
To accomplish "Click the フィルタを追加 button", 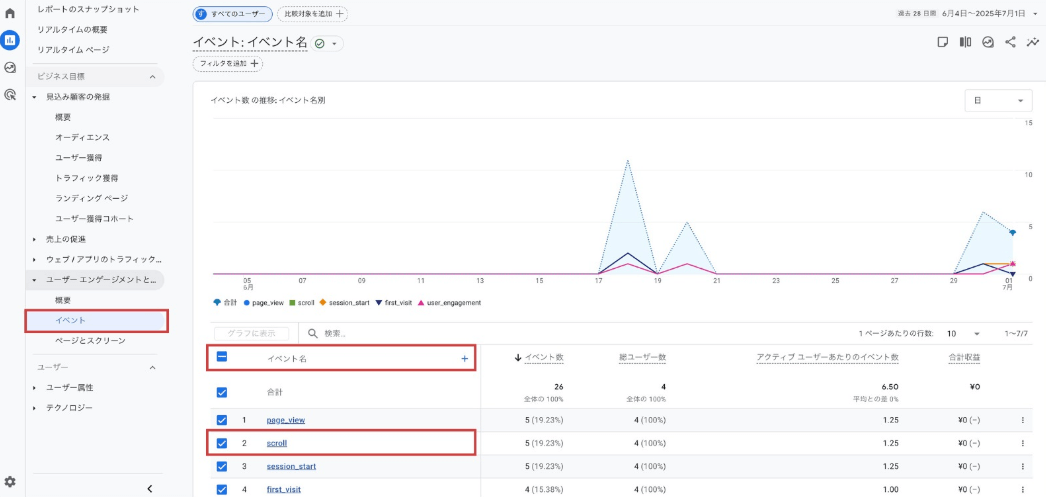I will [227, 64].
